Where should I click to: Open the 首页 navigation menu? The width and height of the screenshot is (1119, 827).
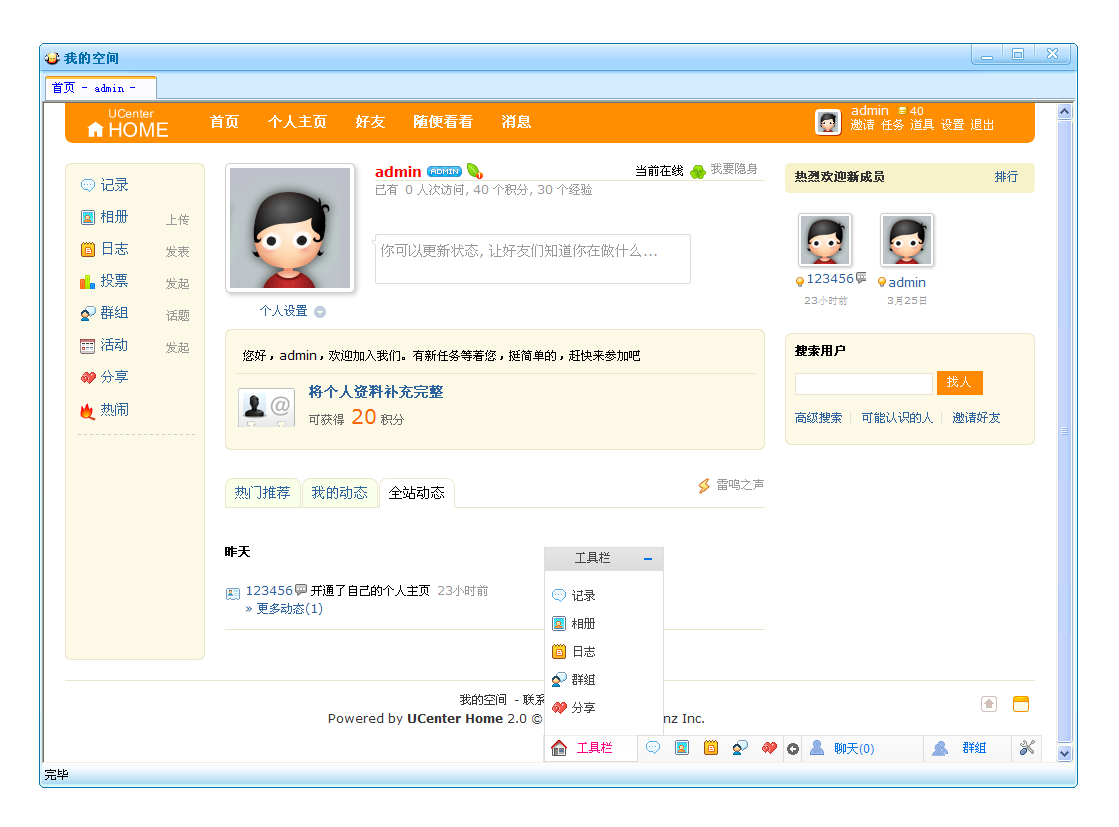[x=224, y=122]
